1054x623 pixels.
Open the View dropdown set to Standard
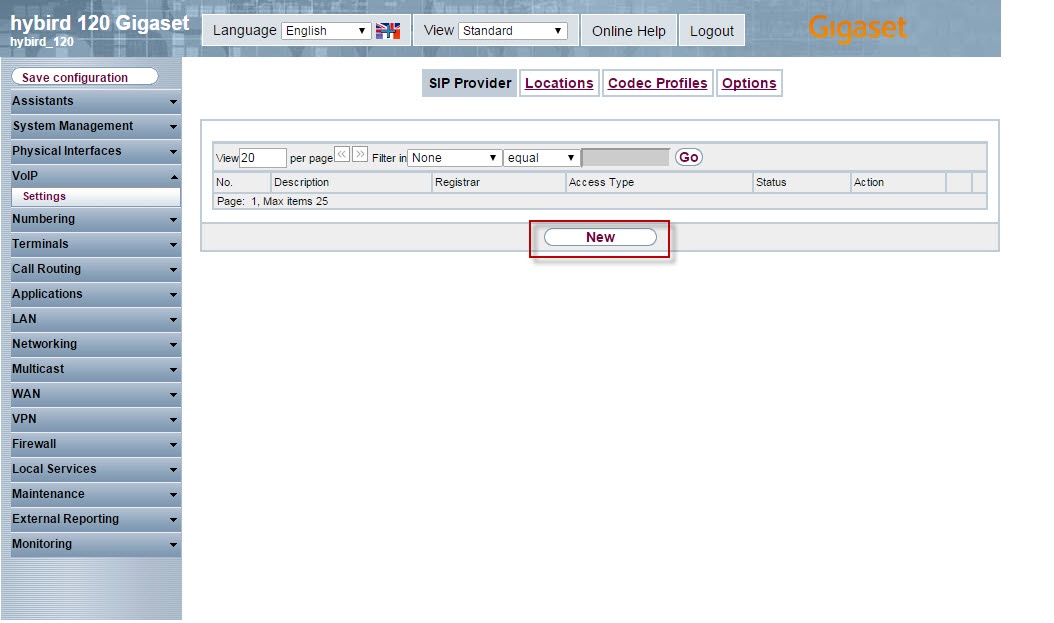click(513, 31)
